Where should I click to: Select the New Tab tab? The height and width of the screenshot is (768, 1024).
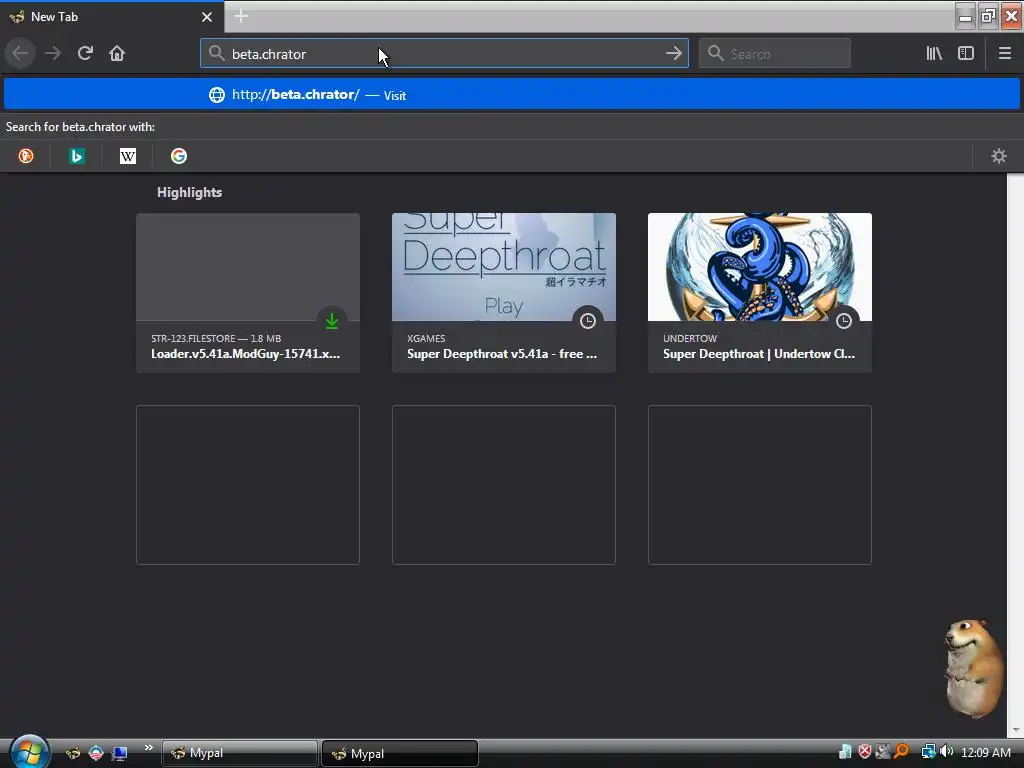111,17
